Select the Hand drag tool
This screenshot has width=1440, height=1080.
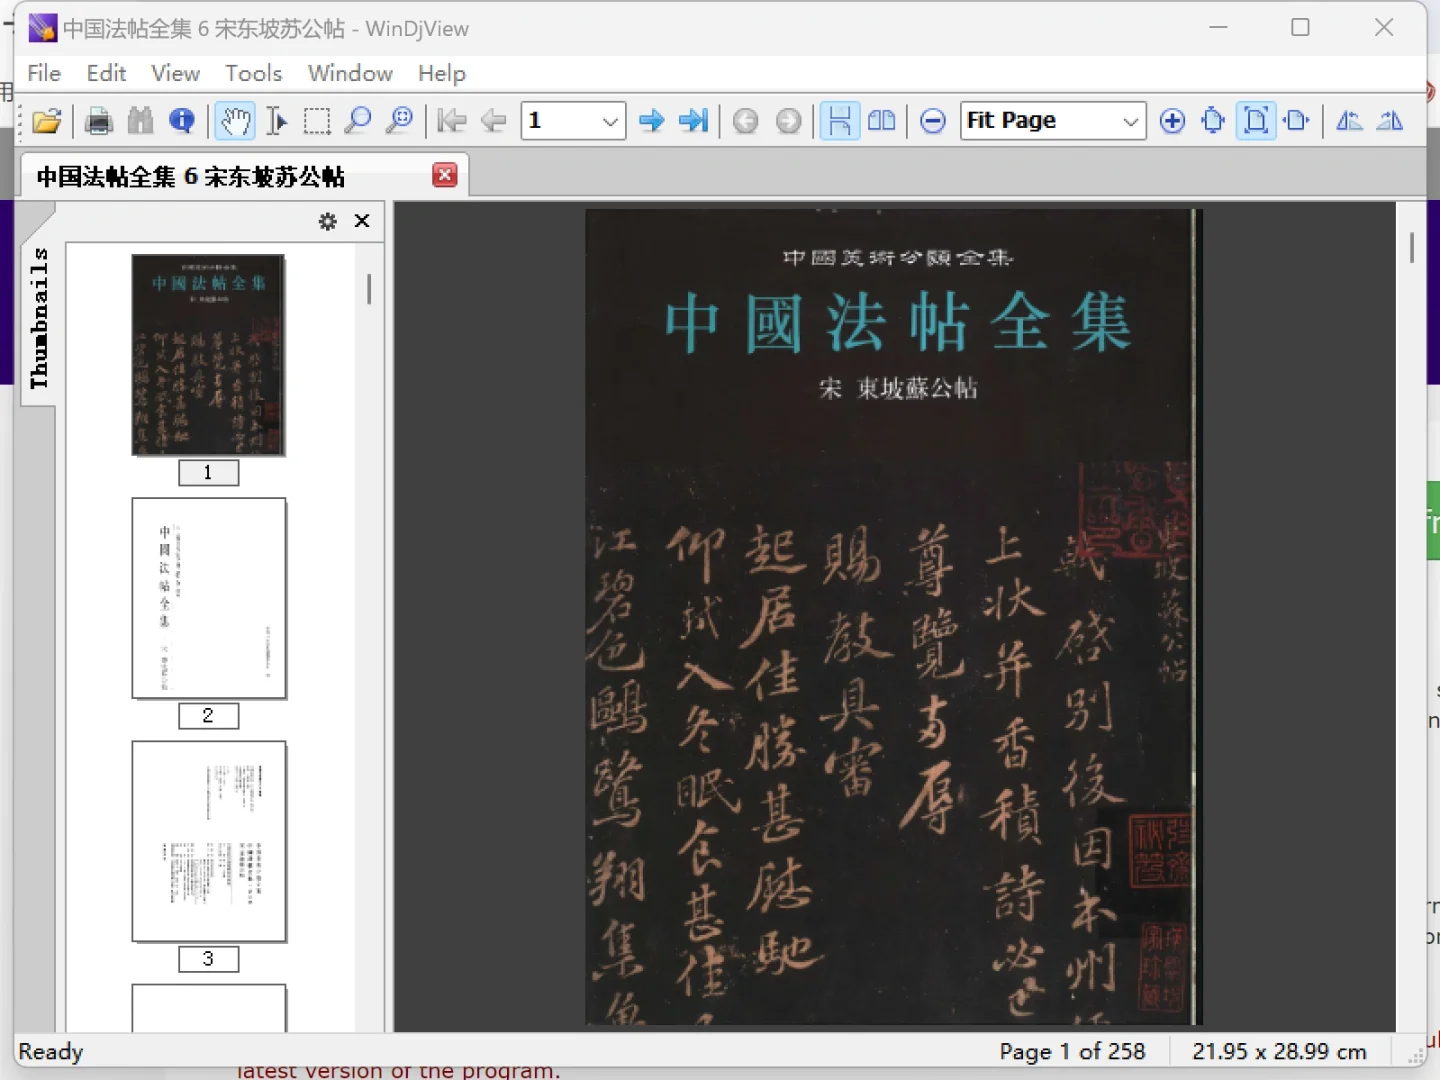pyautogui.click(x=235, y=121)
